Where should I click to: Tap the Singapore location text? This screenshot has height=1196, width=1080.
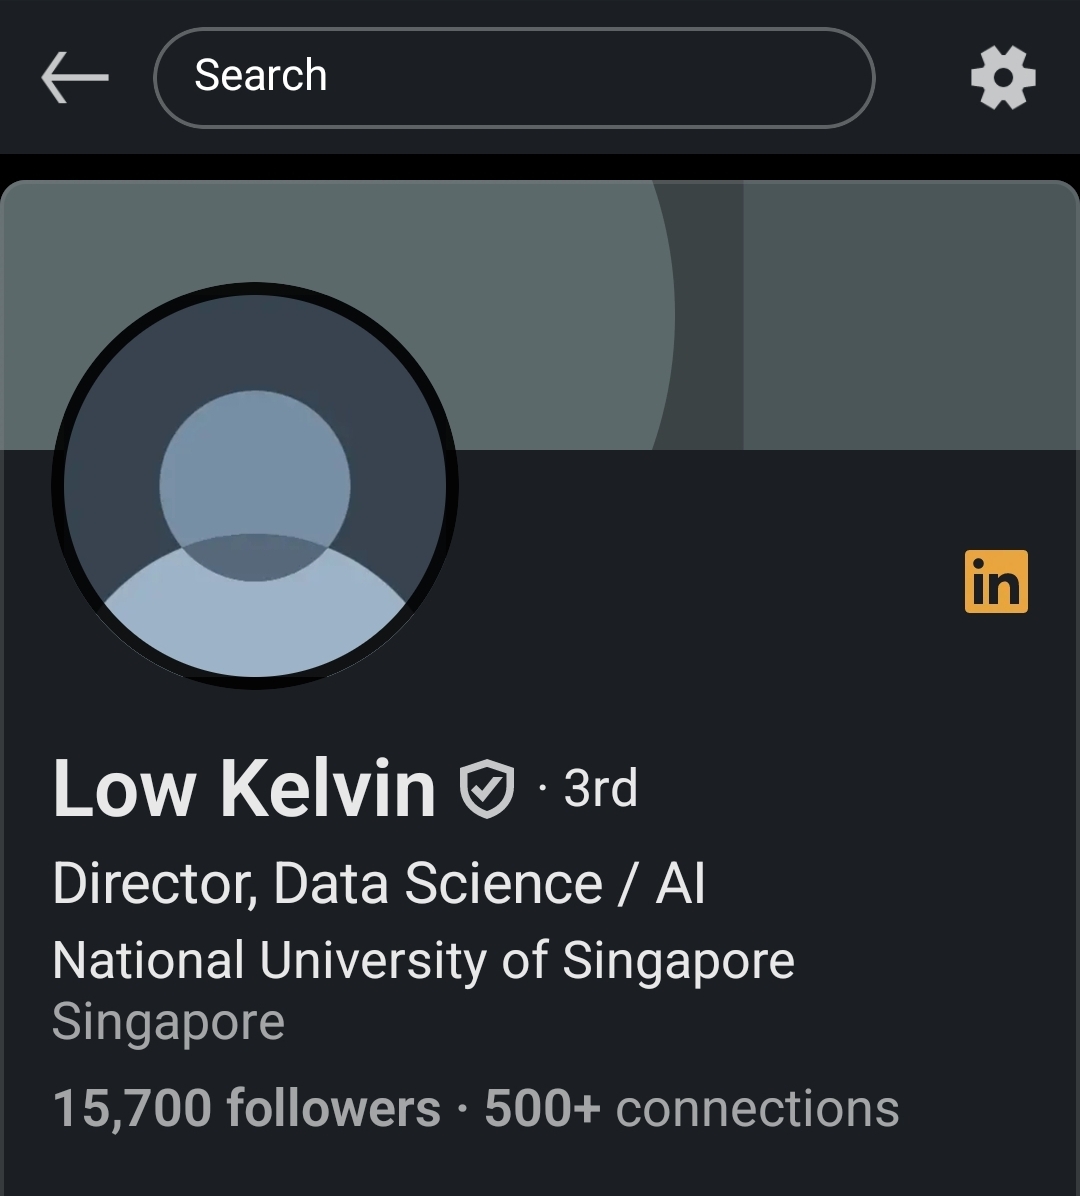coord(168,1022)
